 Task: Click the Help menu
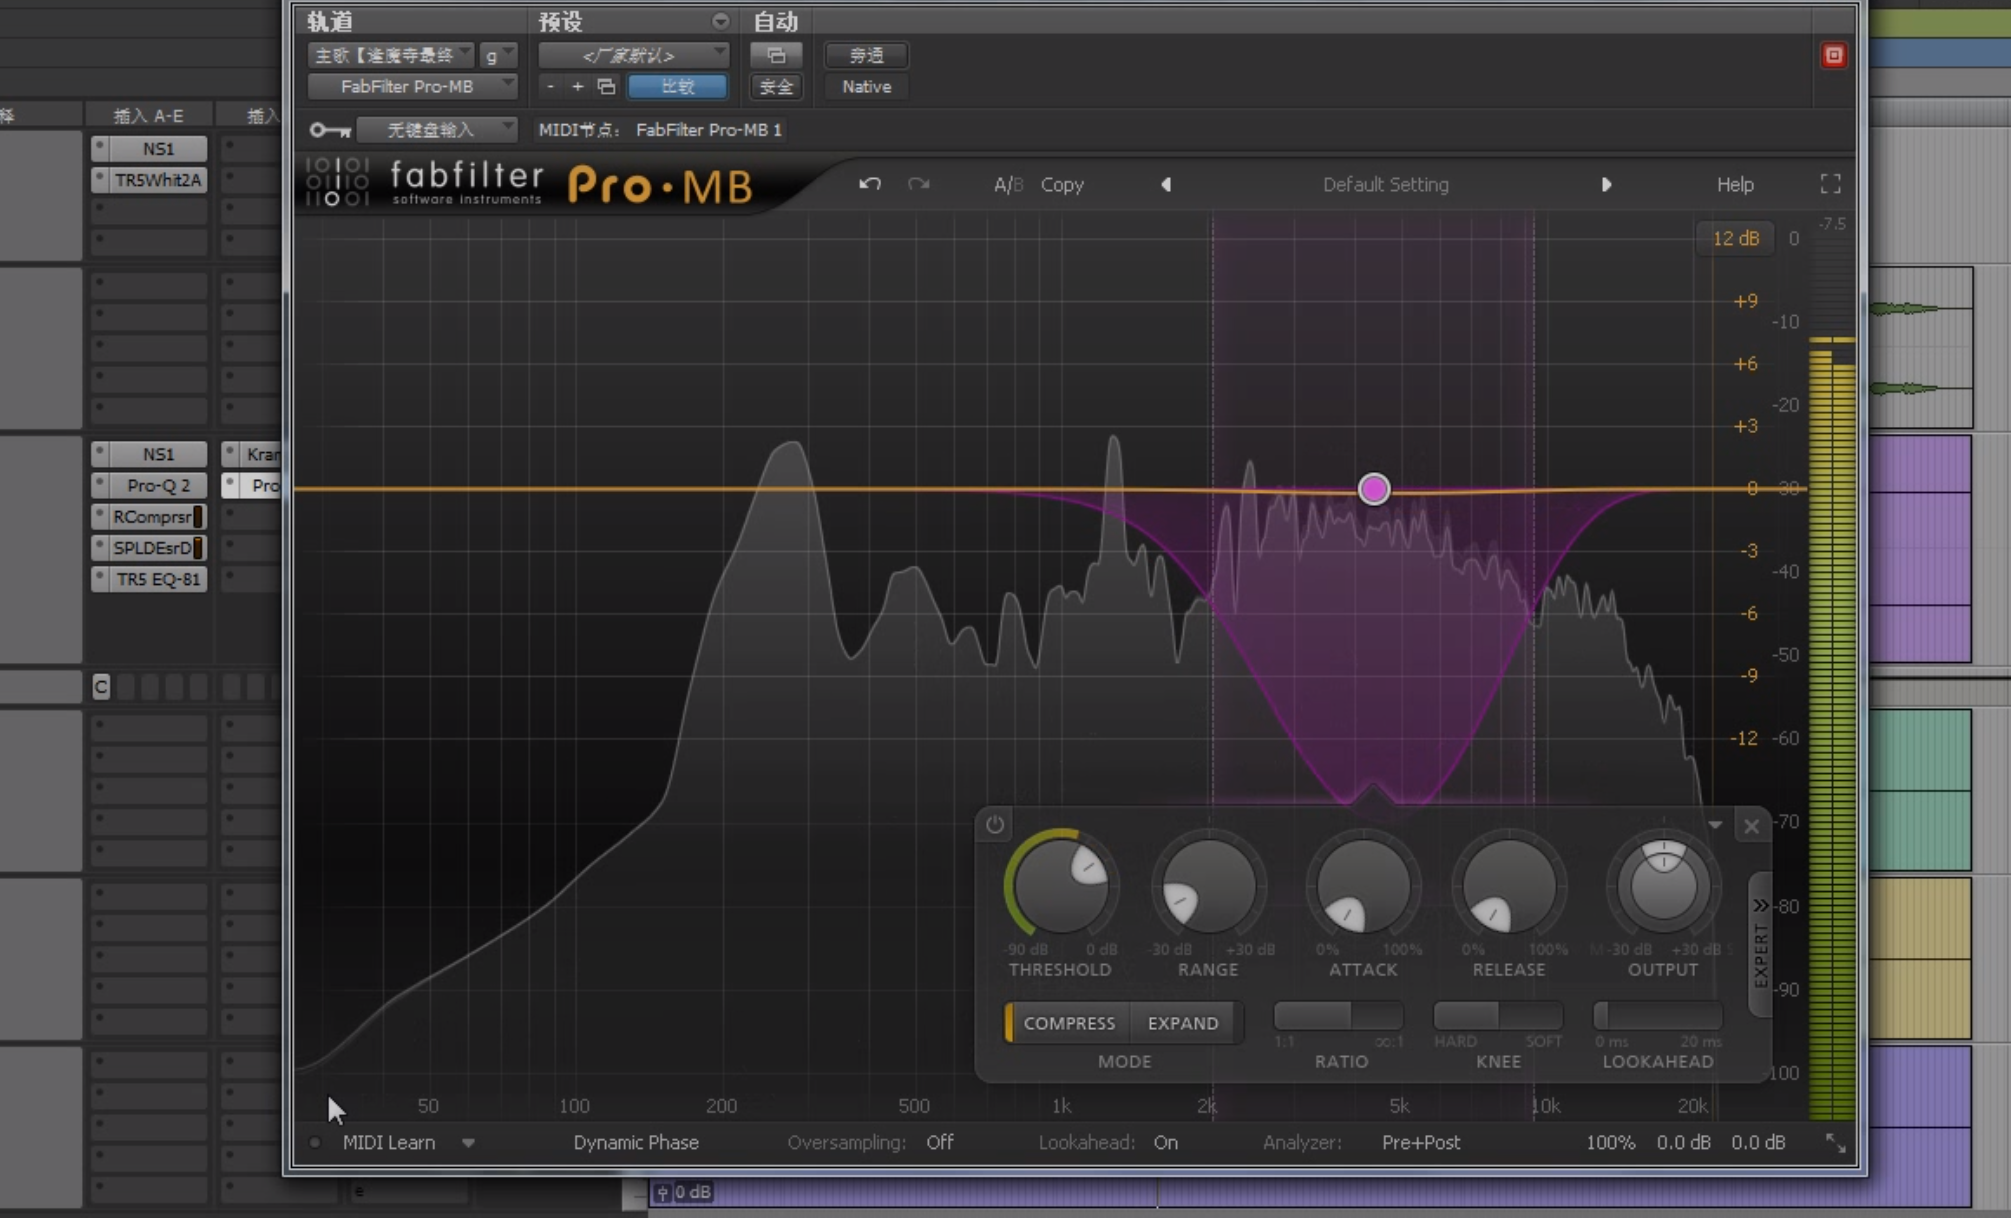point(1735,184)
